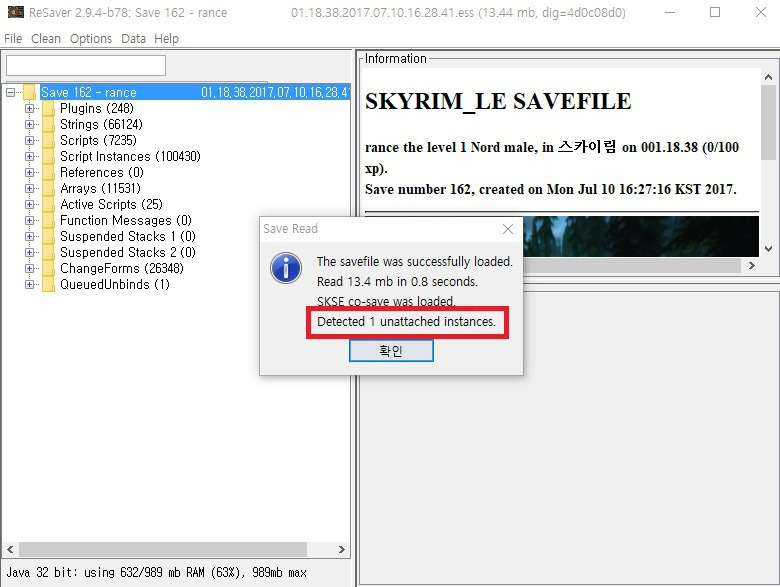Viewport: 780px width, 587px height.
Task: Click the Information panel scroll-down arrow
Action: (769, 249)
